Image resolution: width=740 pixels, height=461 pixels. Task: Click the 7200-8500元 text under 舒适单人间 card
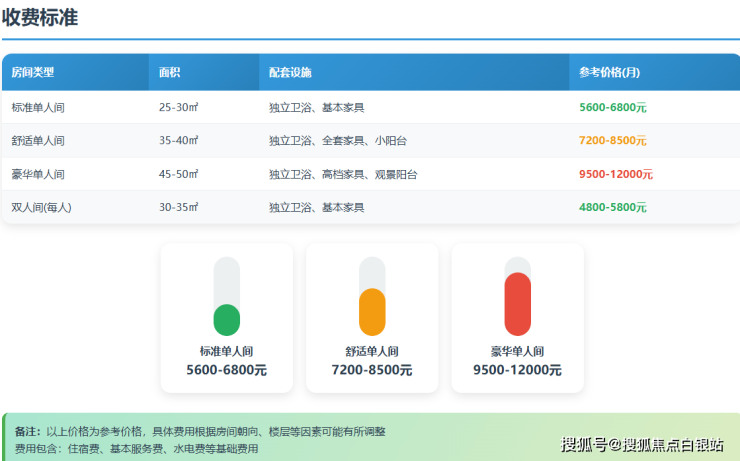372,370
